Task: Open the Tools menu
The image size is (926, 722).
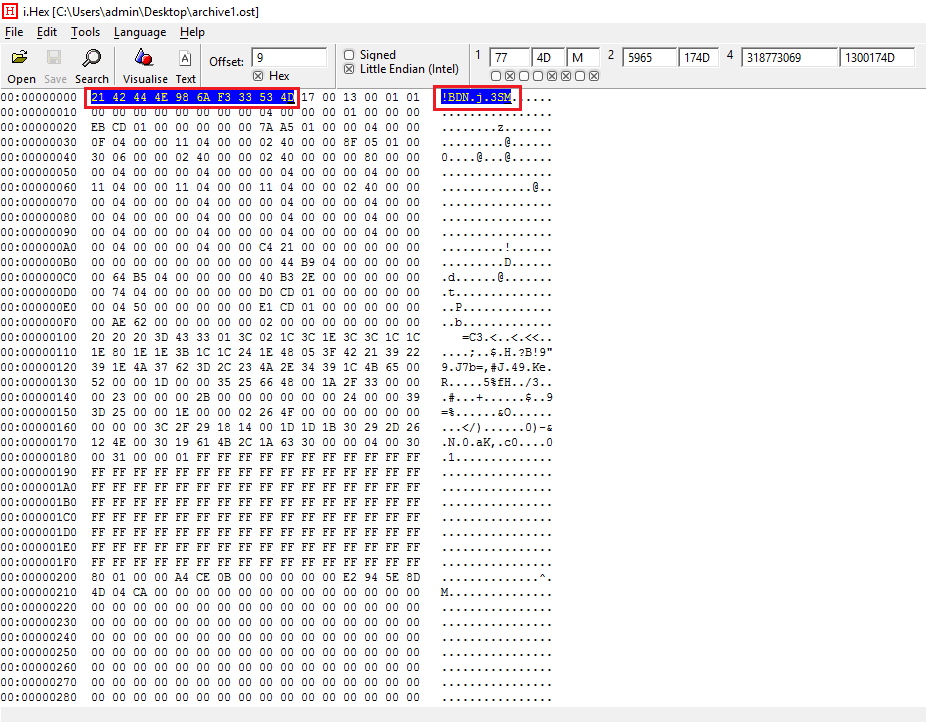Action: (x=86, y=32)
